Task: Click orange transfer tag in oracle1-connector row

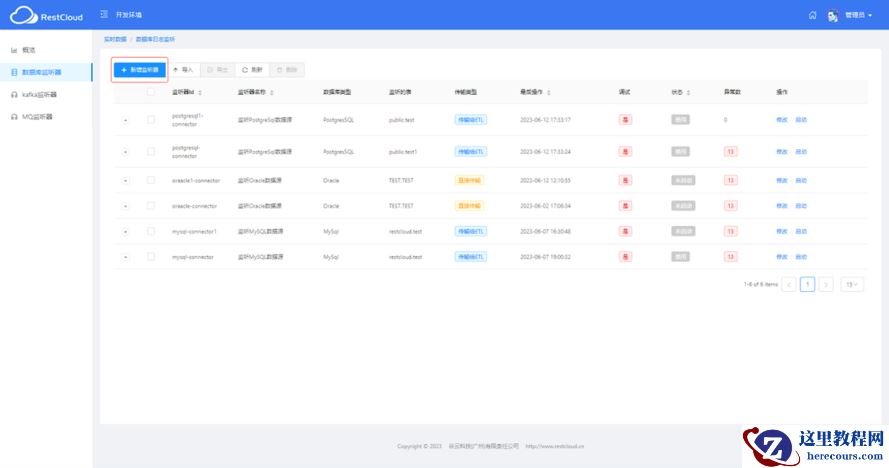Action: click(x=469, y=180)
